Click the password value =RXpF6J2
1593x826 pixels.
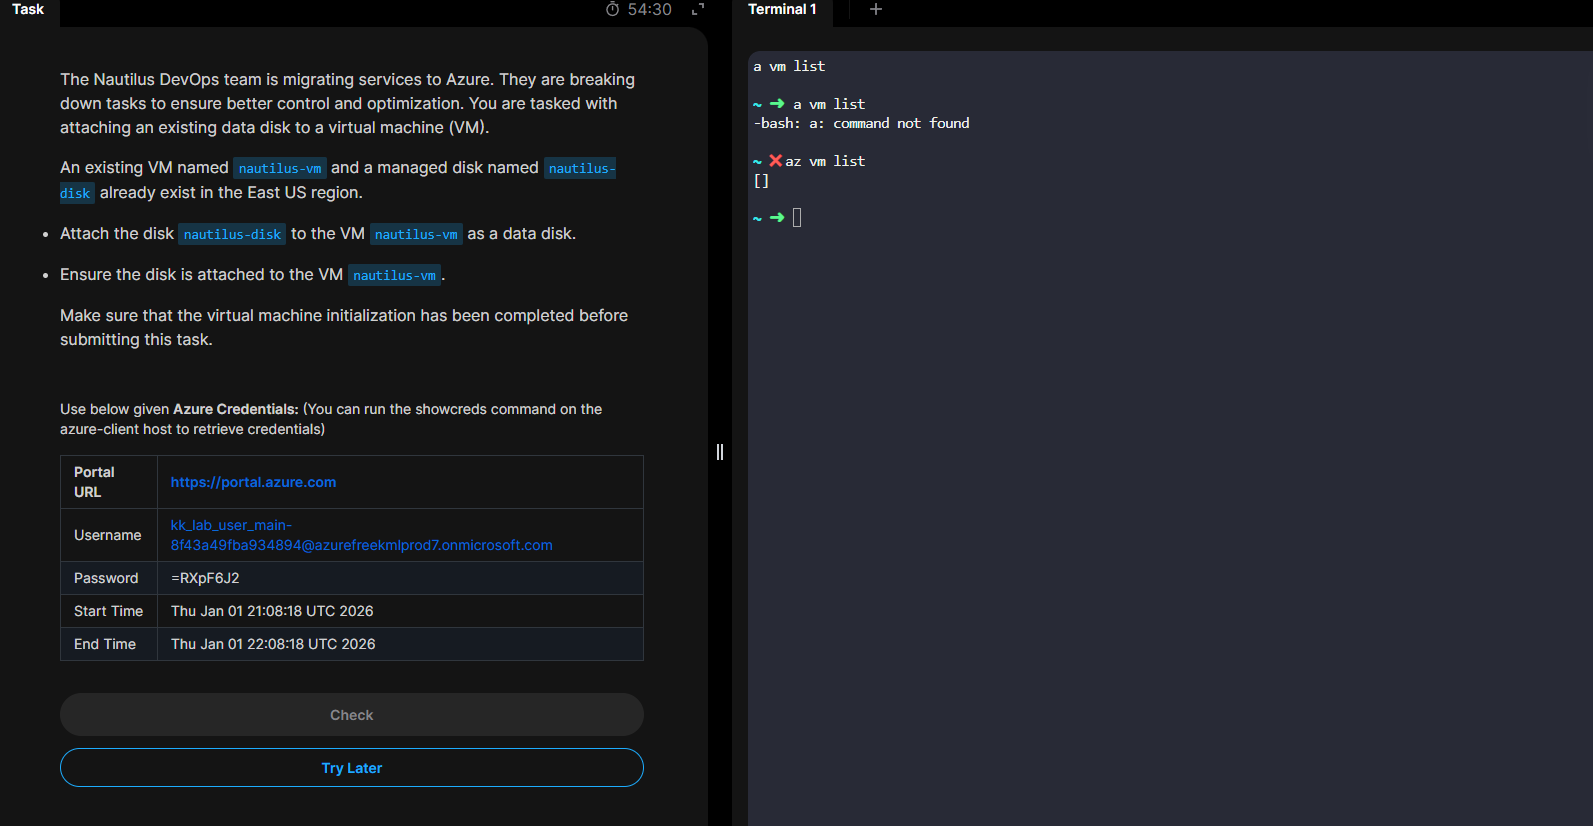tap(205, 578)
